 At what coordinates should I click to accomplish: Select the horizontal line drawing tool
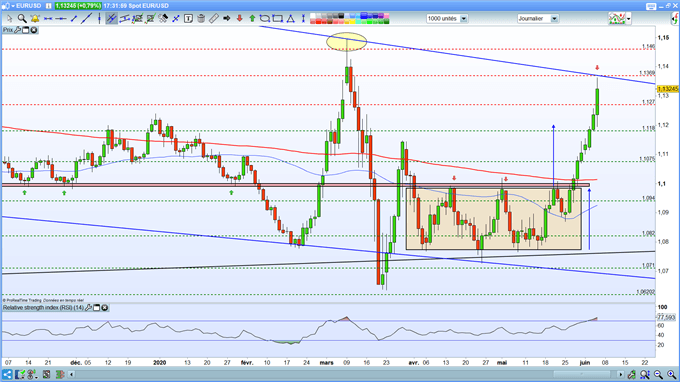[48, 19]
